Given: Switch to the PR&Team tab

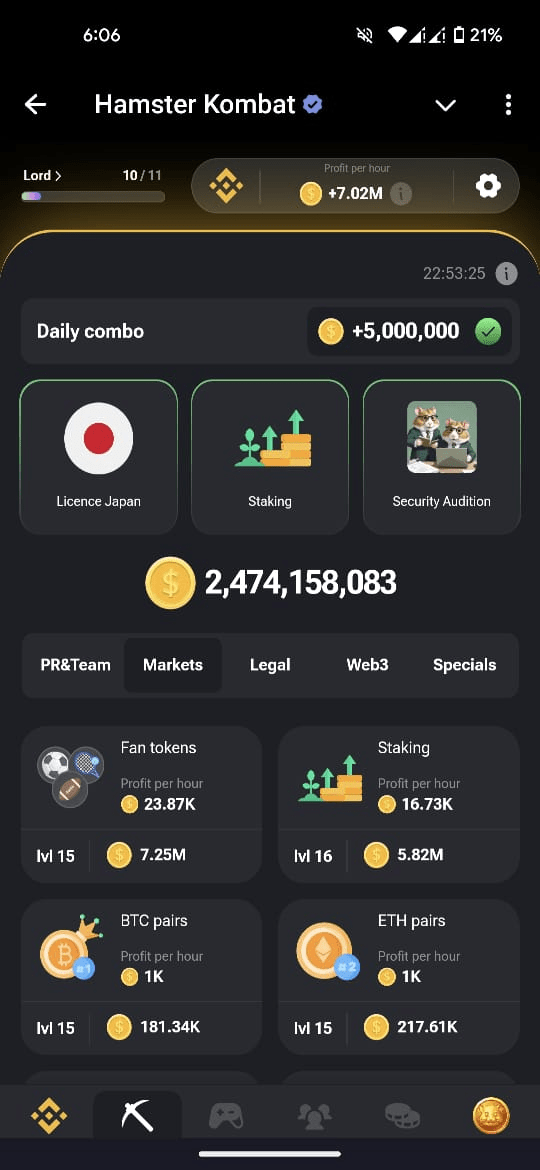Looking at the screenshot, I should [x=75, y=665].
